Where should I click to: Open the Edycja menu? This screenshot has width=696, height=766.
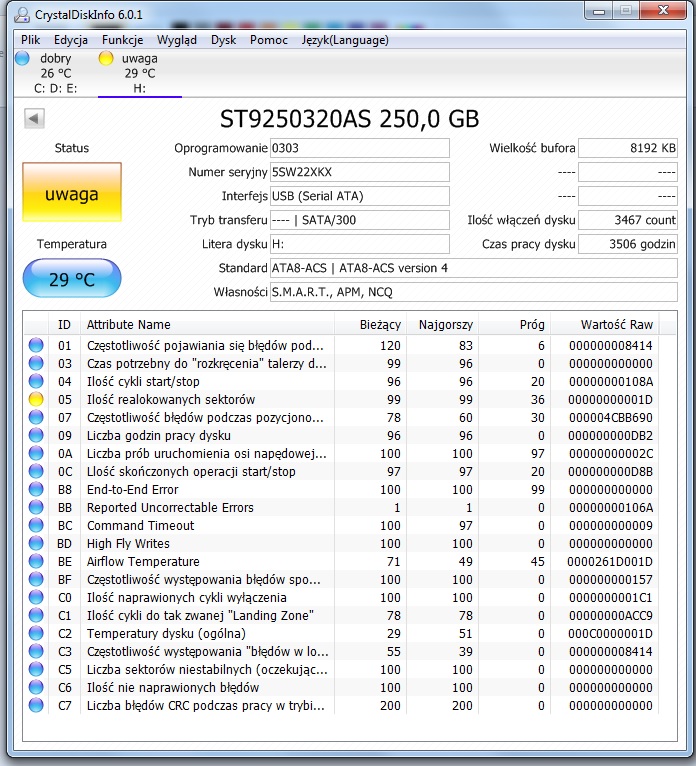[71, 40]
